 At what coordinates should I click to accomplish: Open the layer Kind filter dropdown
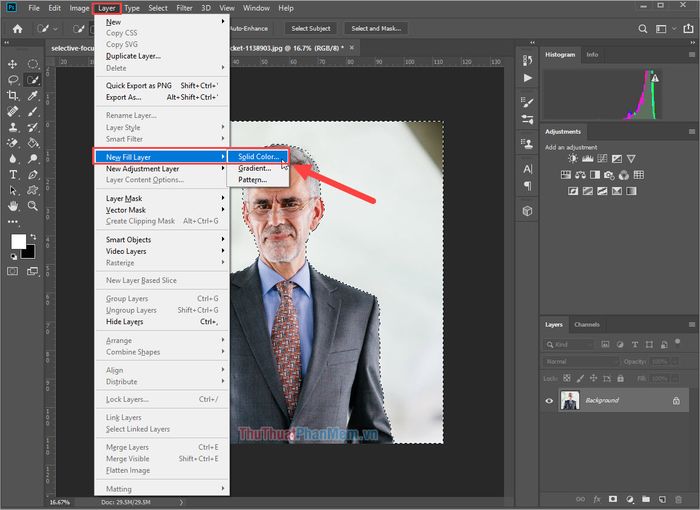coord(569,344)
